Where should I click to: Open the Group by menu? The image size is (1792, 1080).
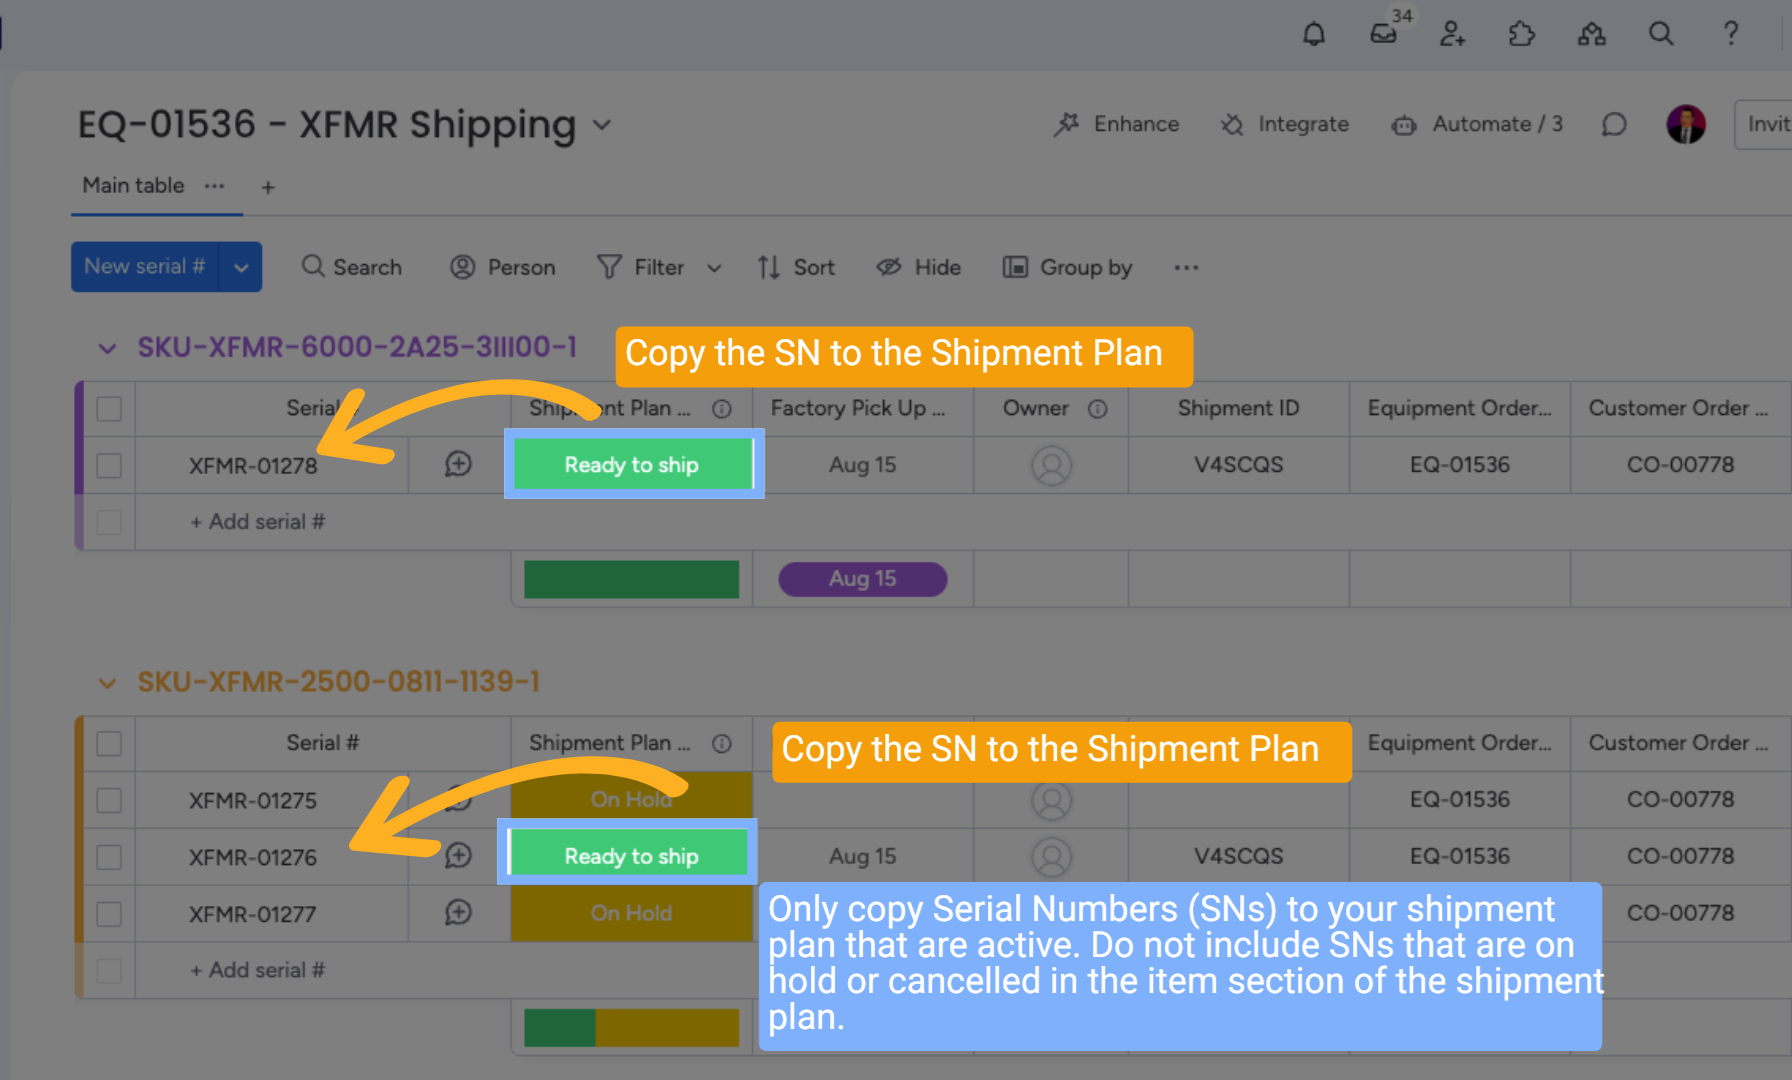pyautogui.click(x=1067, y=267)
